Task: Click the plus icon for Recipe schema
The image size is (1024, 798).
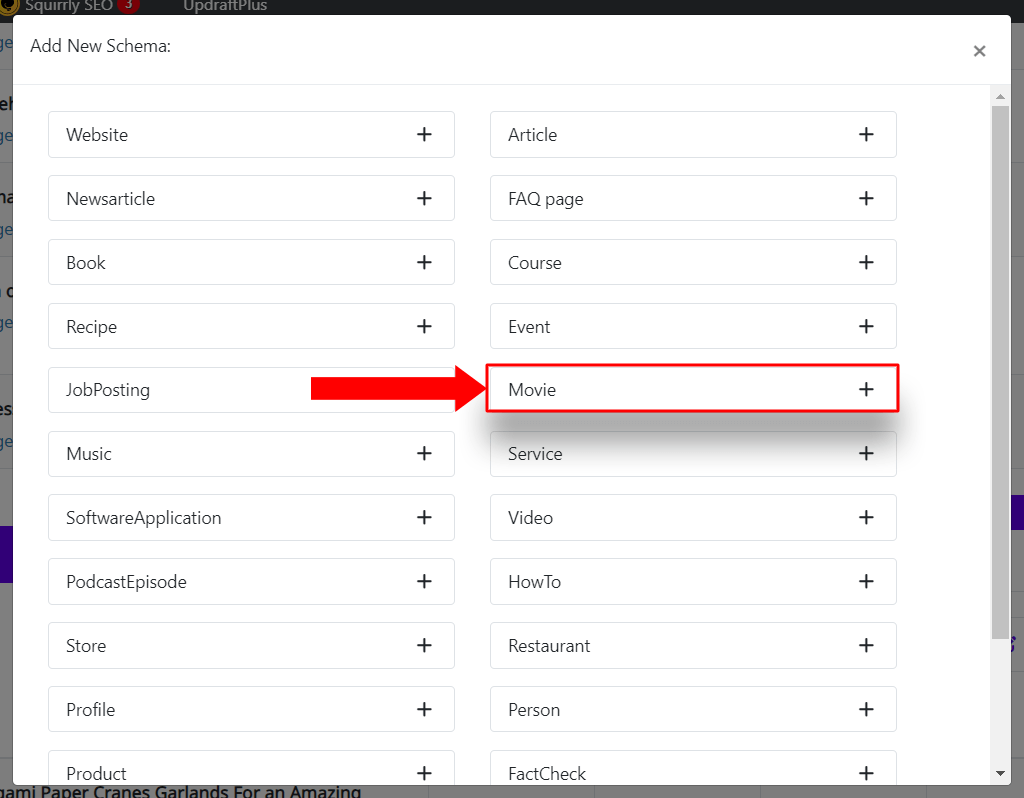Action: pos(424,327)
